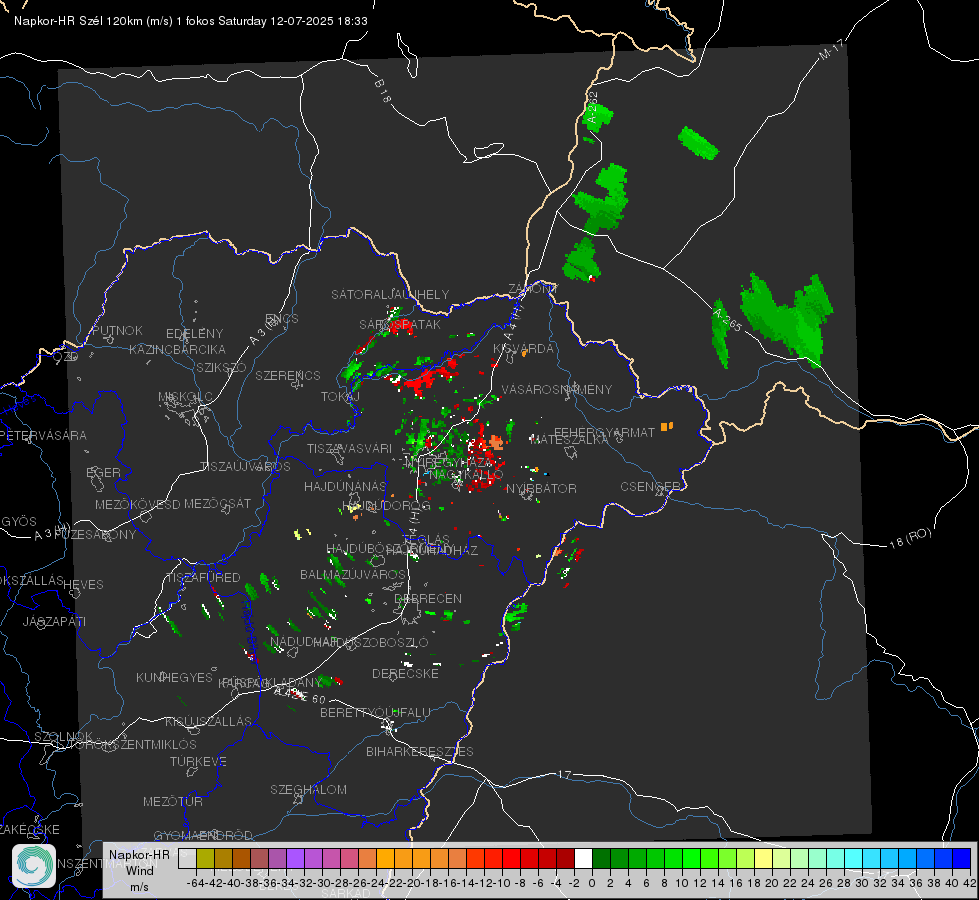Click the small orange echo east of FEHÉRGYARMAT
The height and width of the screenshot is (900, 979).
[667, 427]
